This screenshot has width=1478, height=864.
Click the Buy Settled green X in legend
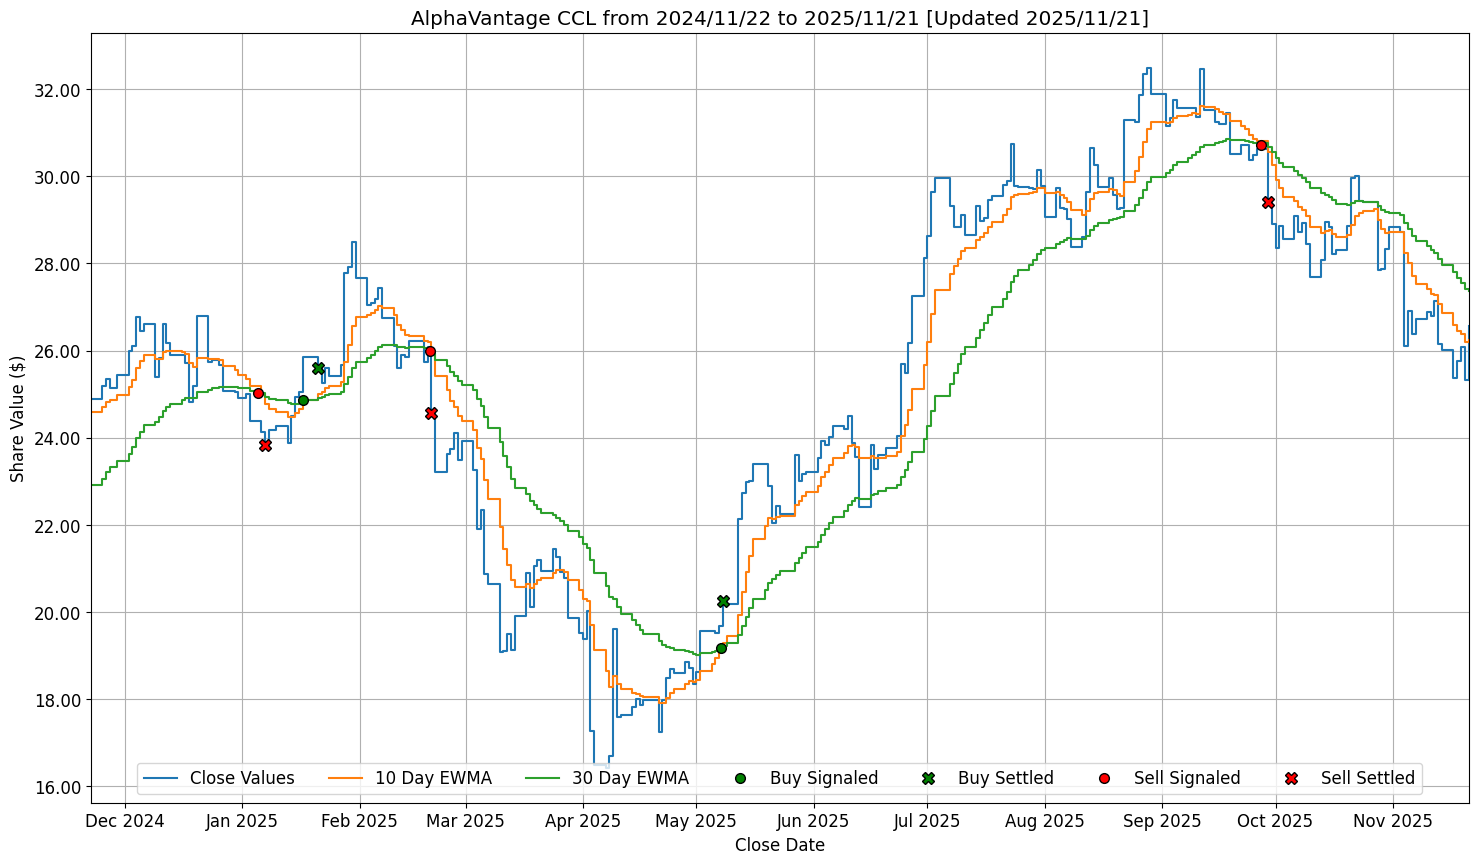point(928,778)
